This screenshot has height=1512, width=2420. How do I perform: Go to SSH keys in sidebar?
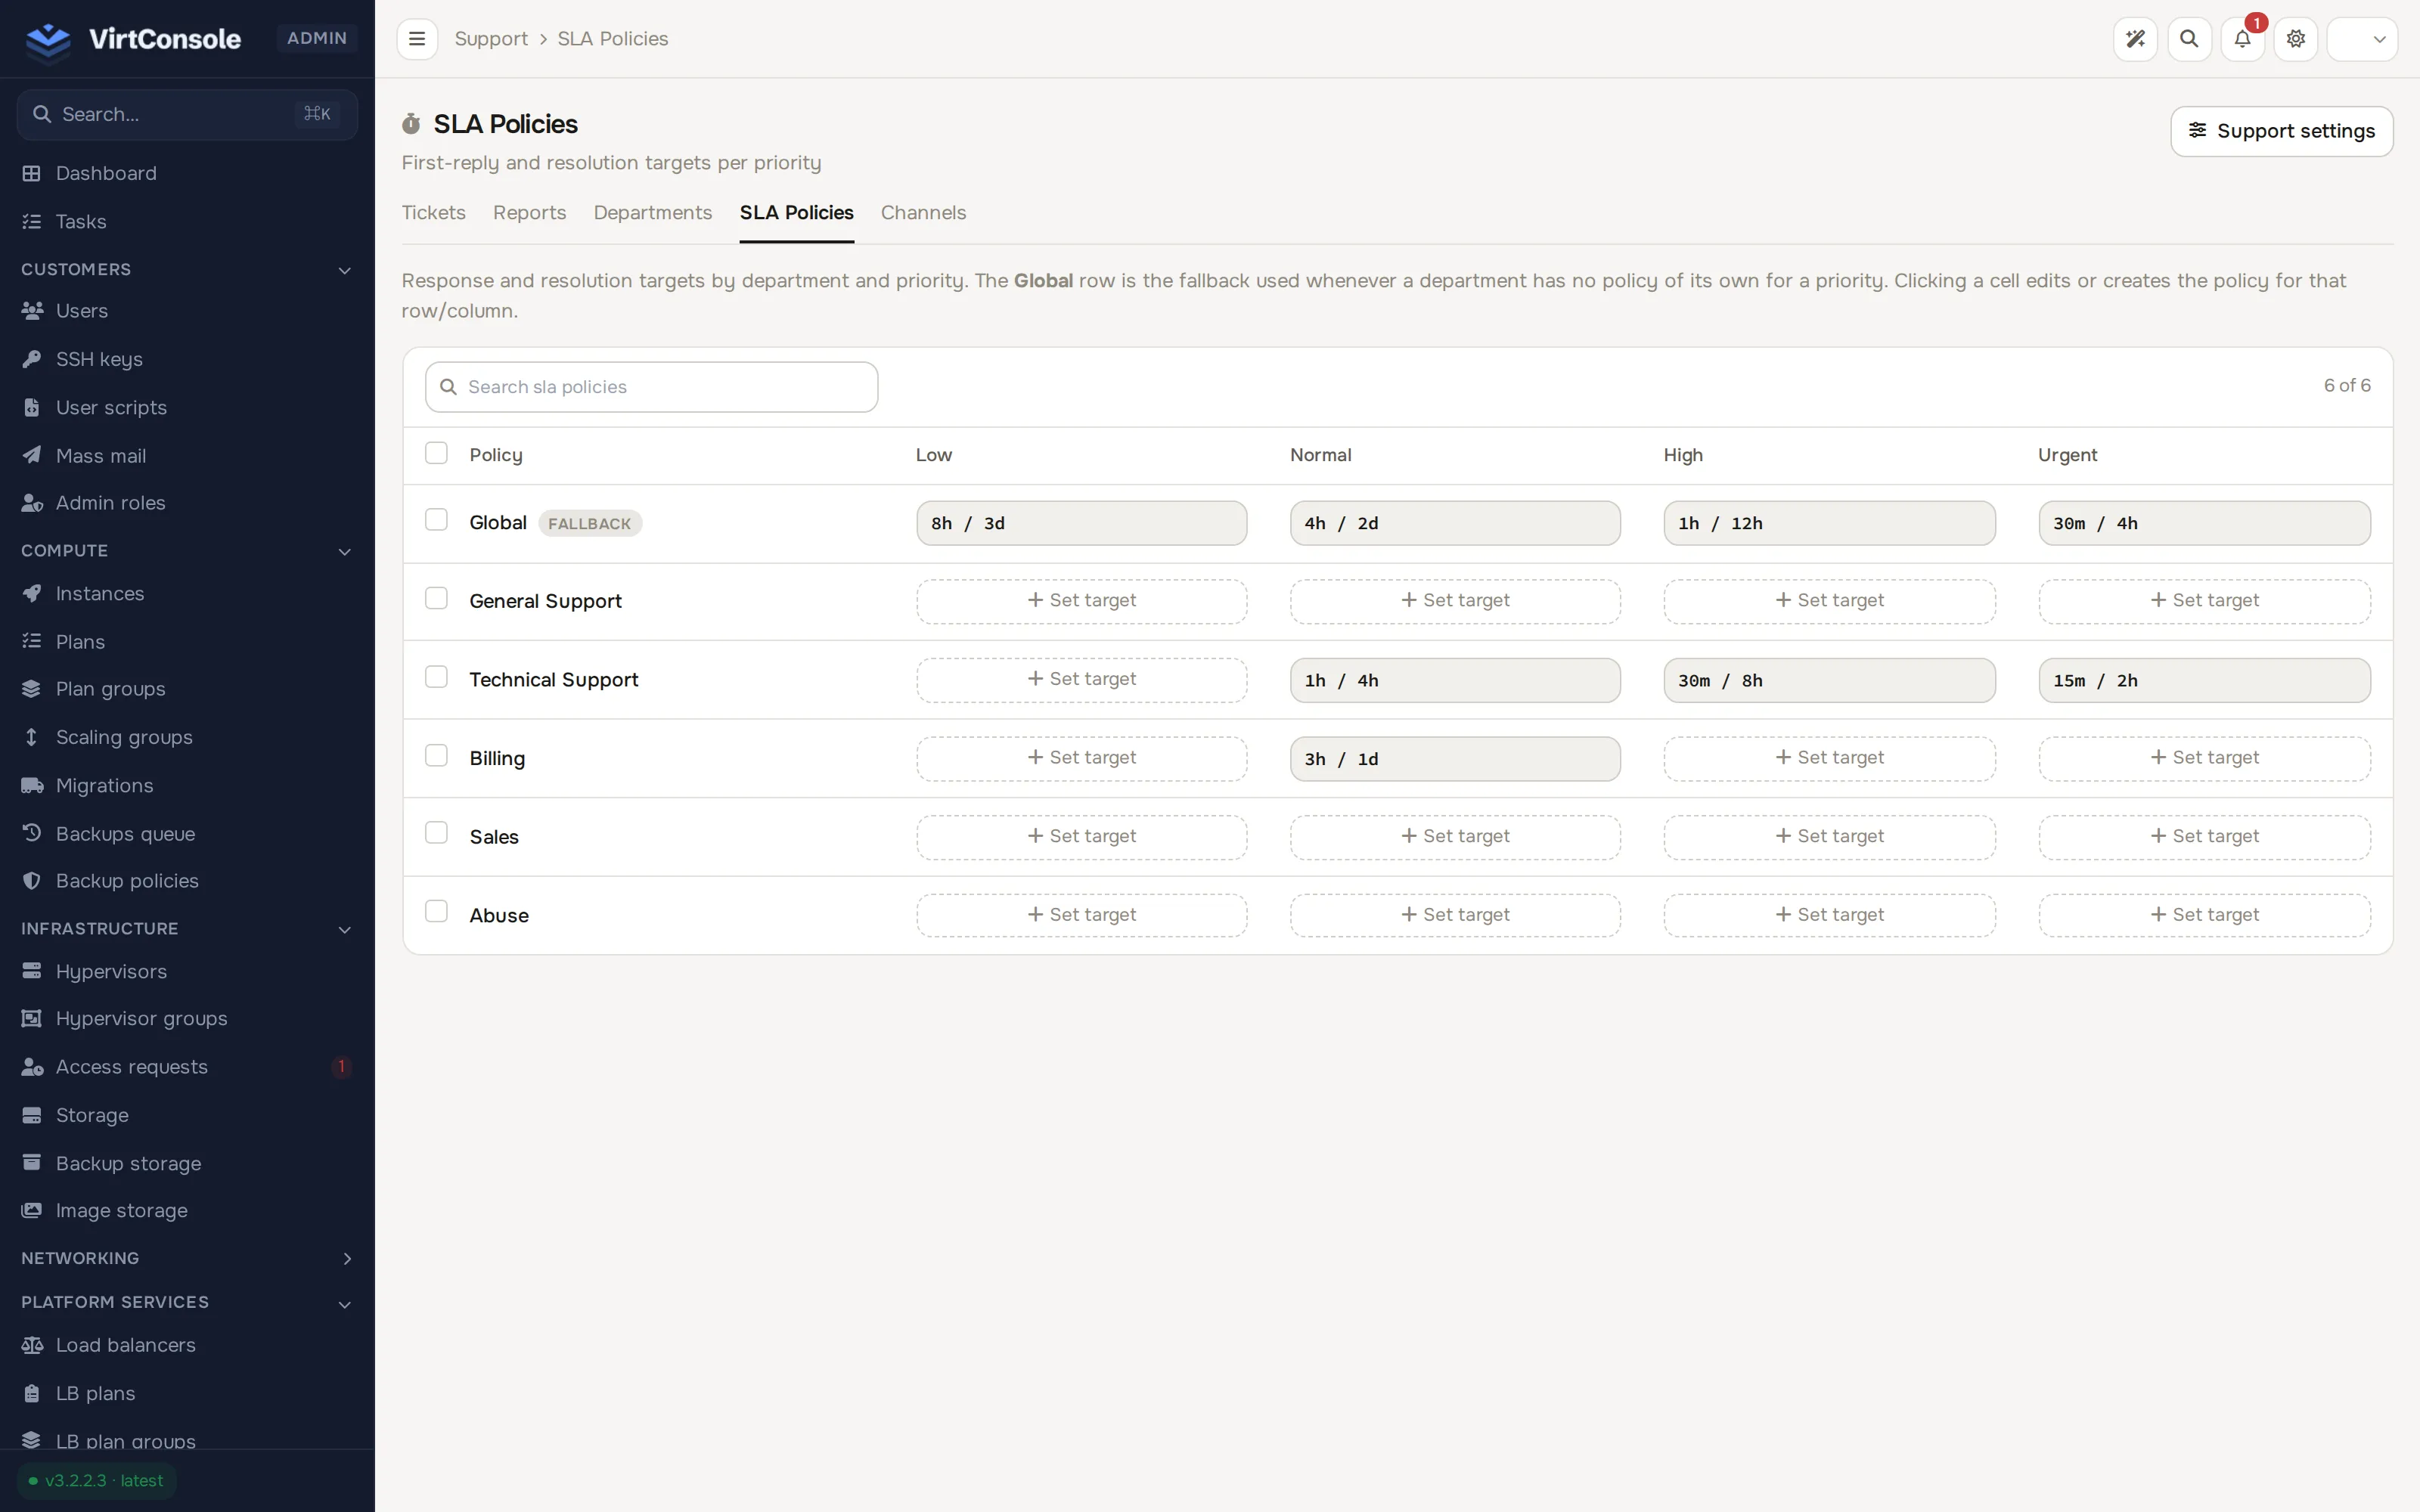click(x=187, y=359)
